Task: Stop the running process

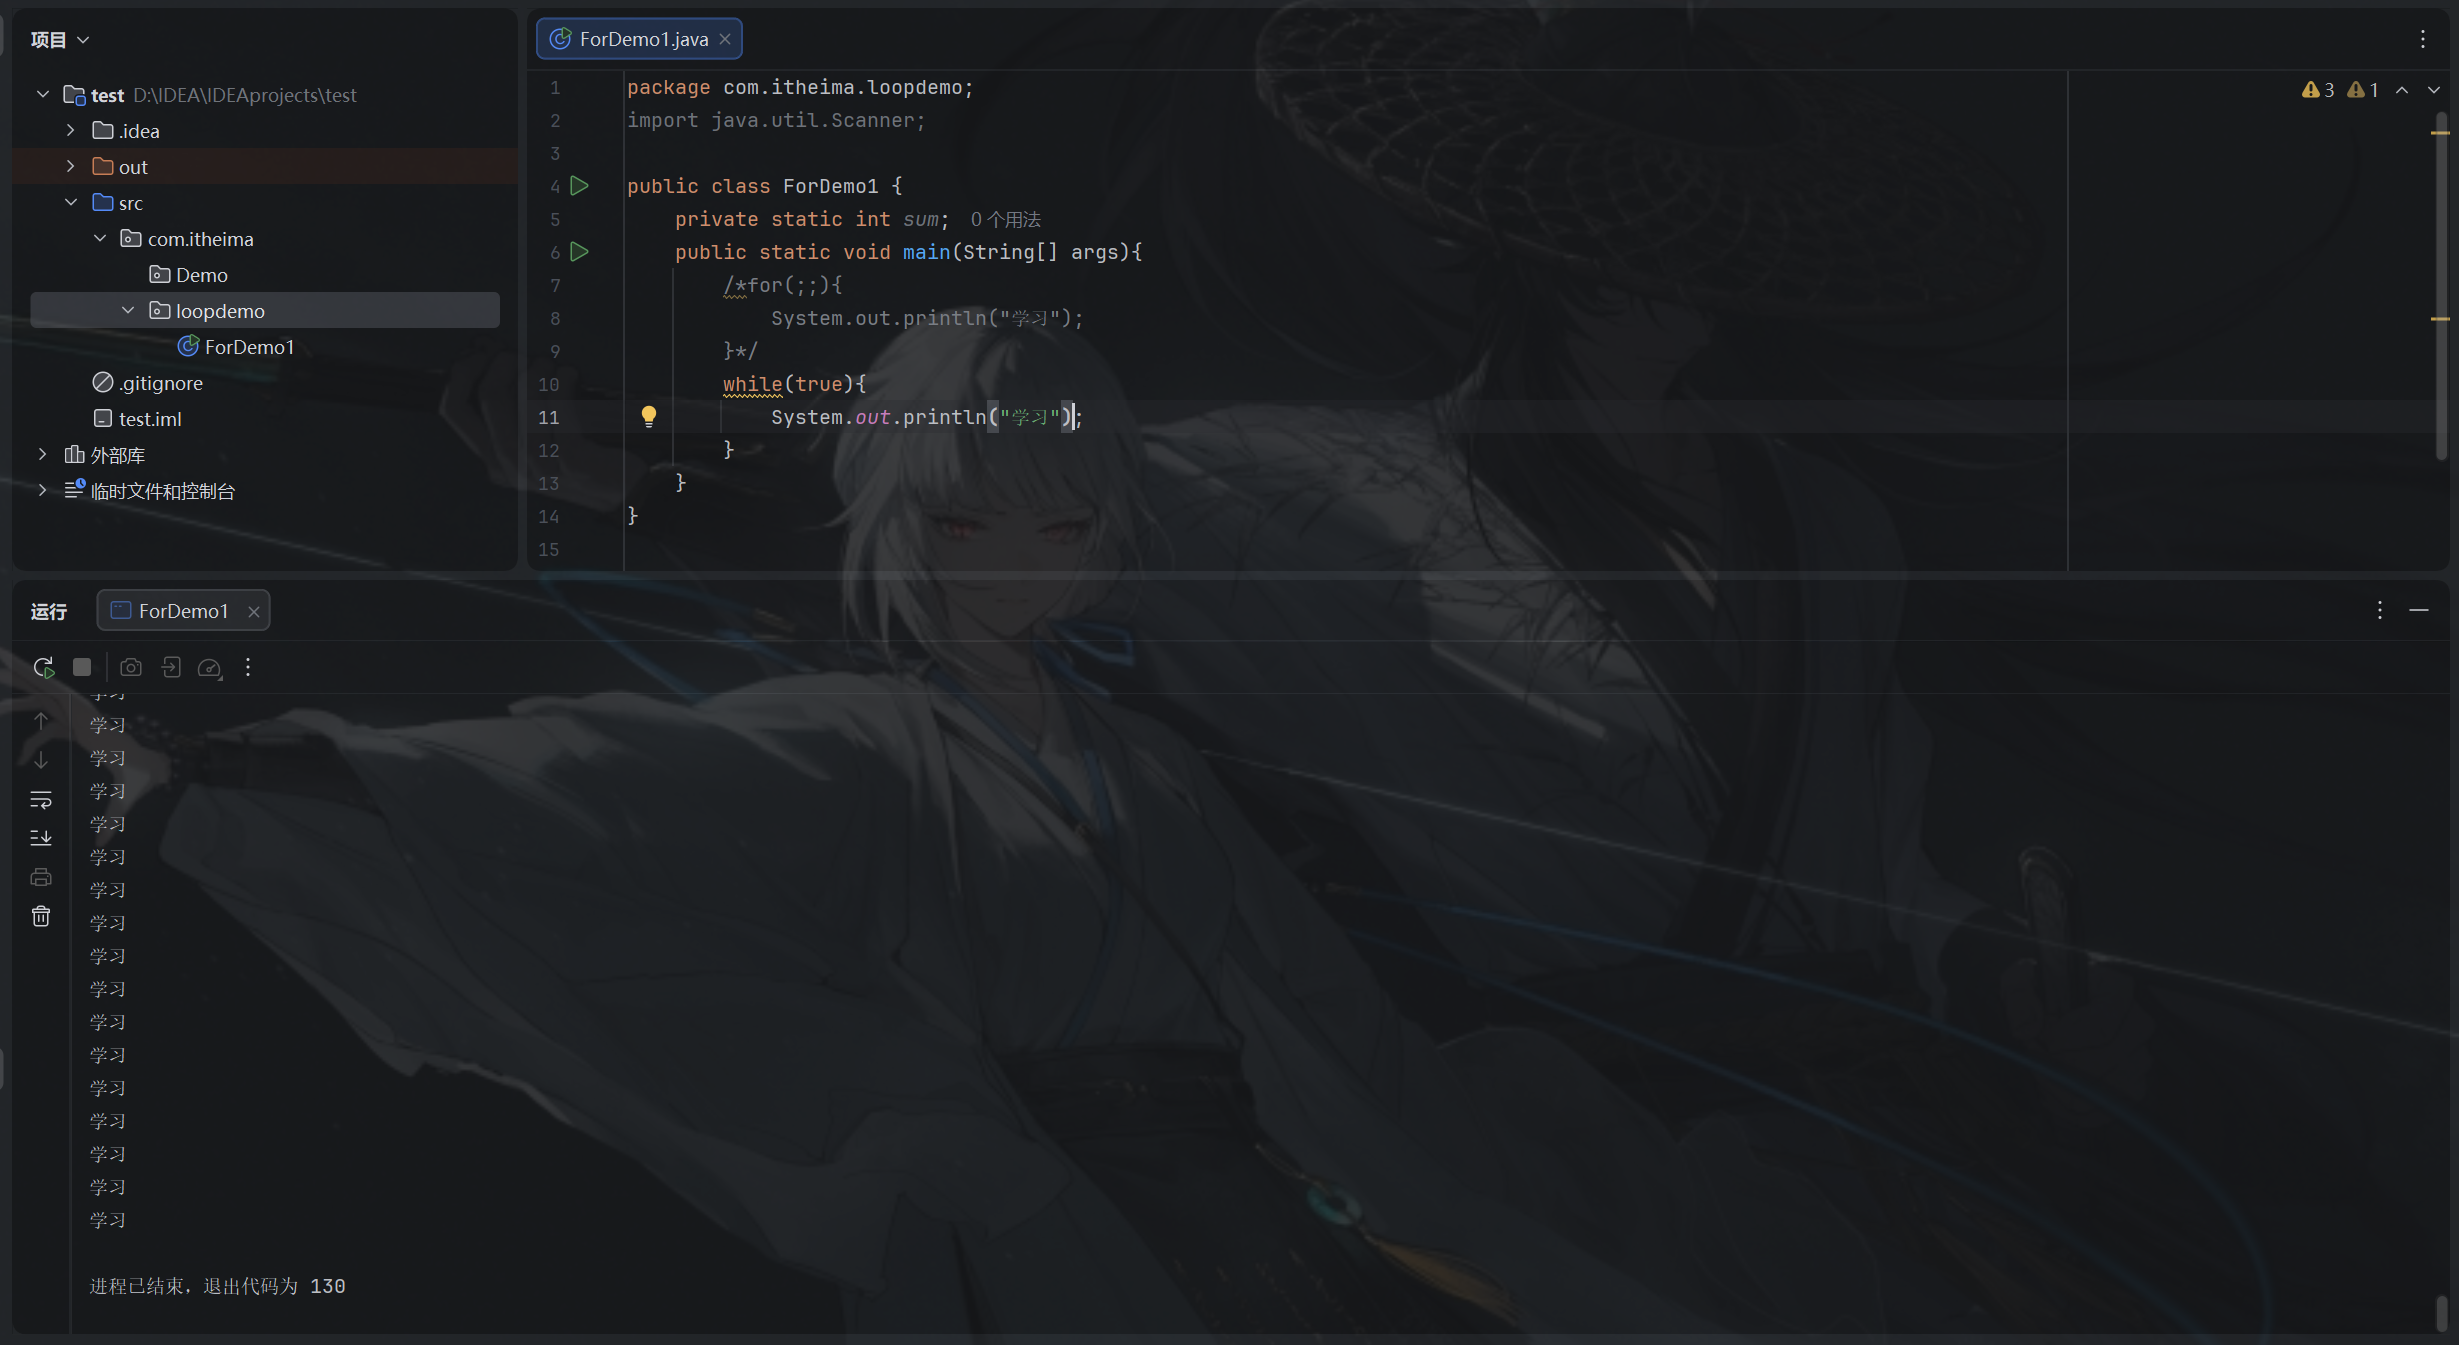Action: click(82, 667)
